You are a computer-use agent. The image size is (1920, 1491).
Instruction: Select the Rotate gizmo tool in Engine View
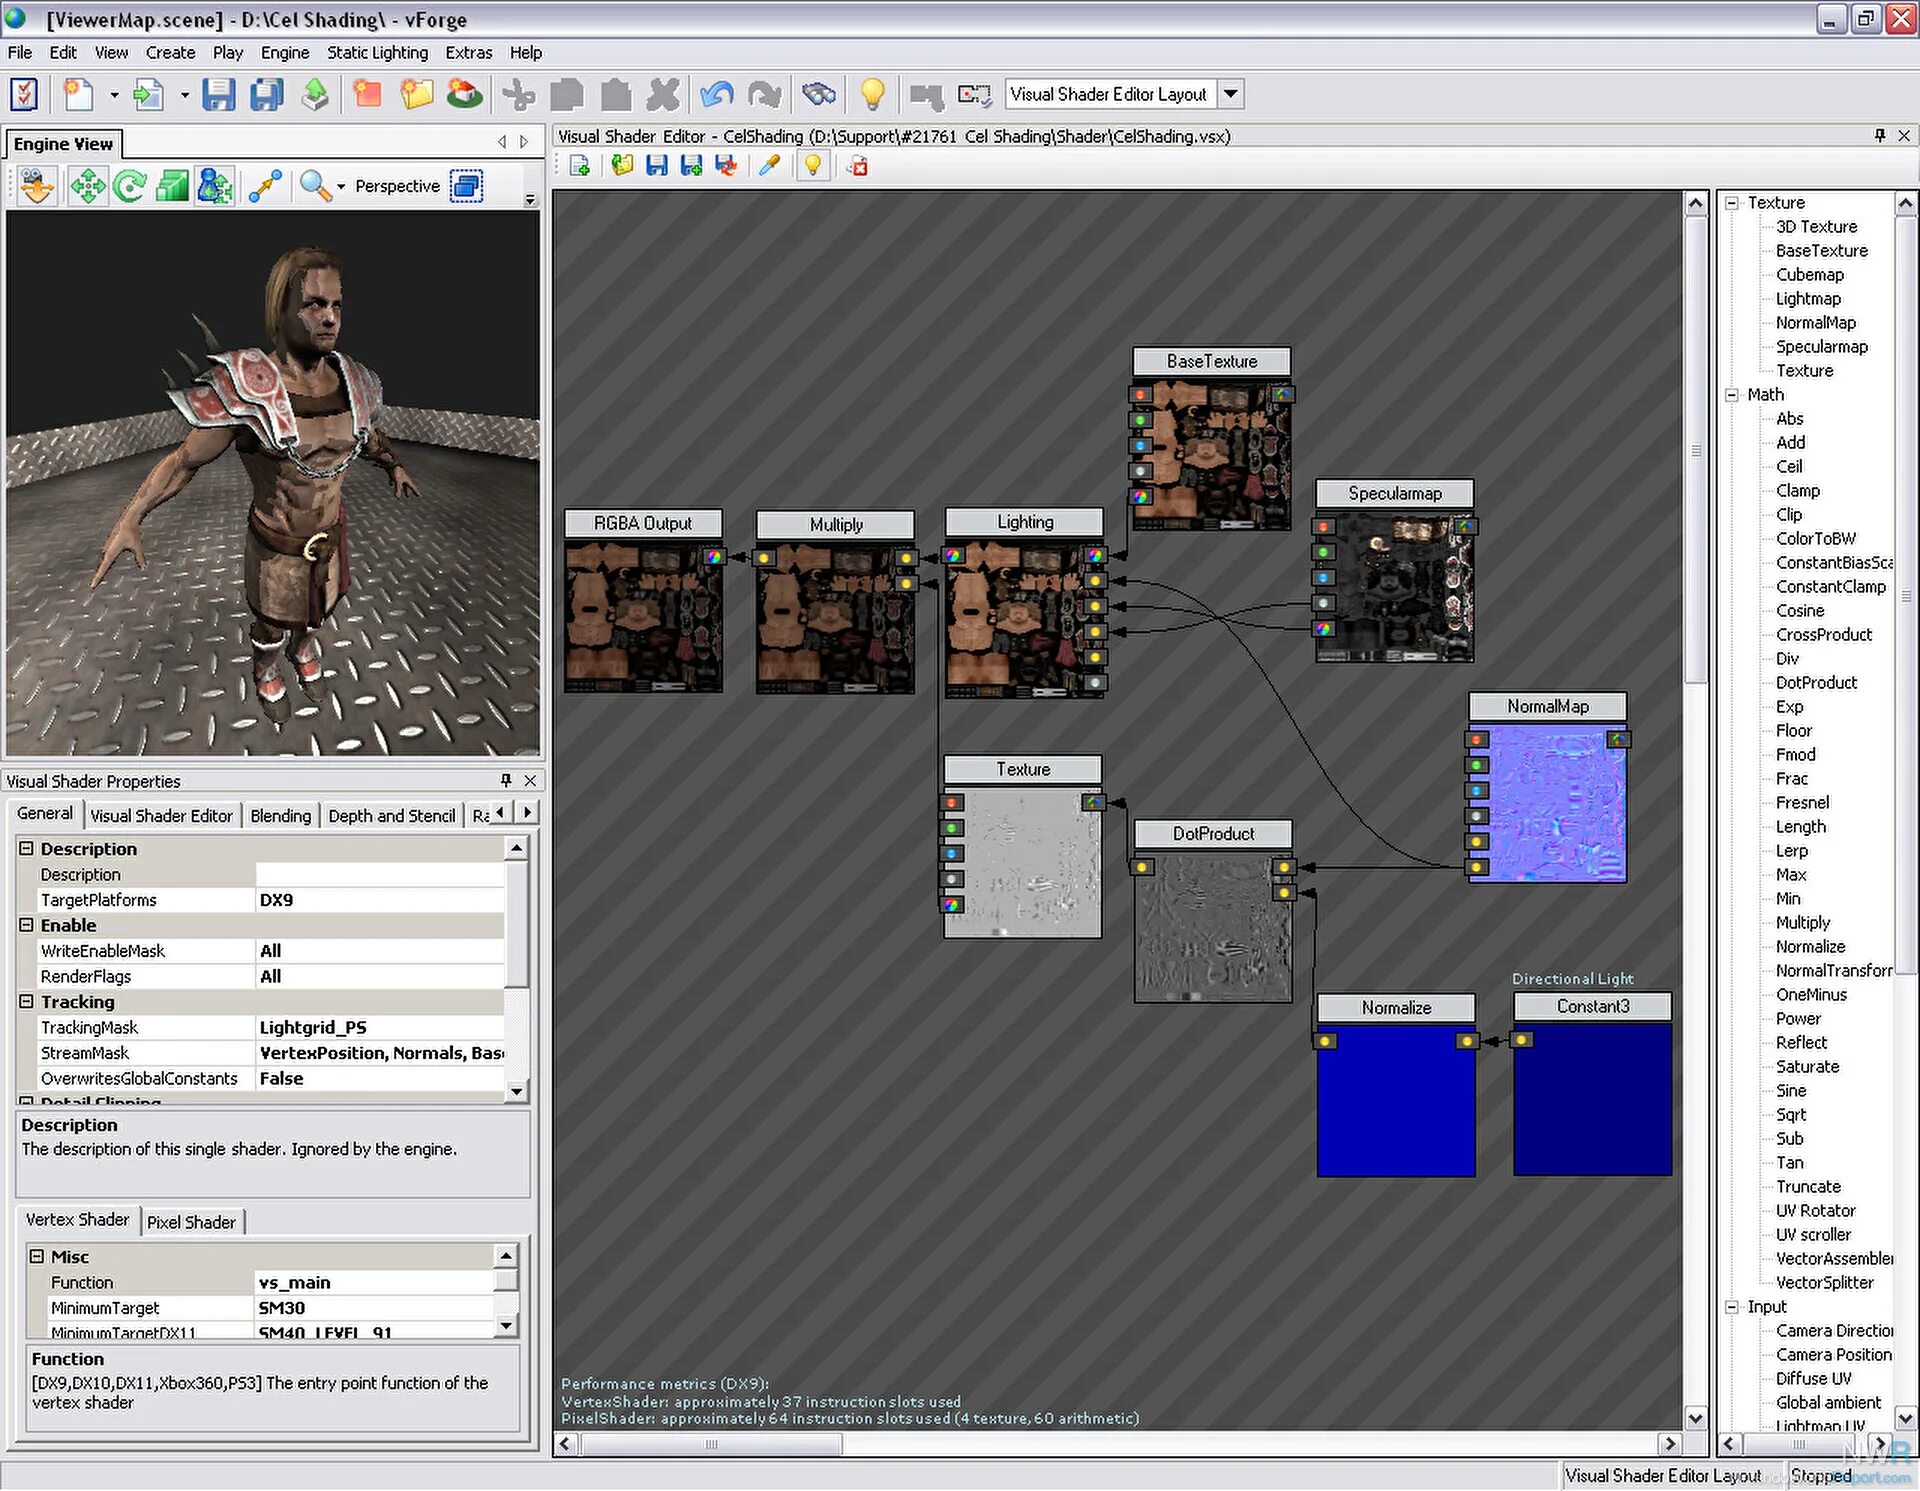coord(130,186)
